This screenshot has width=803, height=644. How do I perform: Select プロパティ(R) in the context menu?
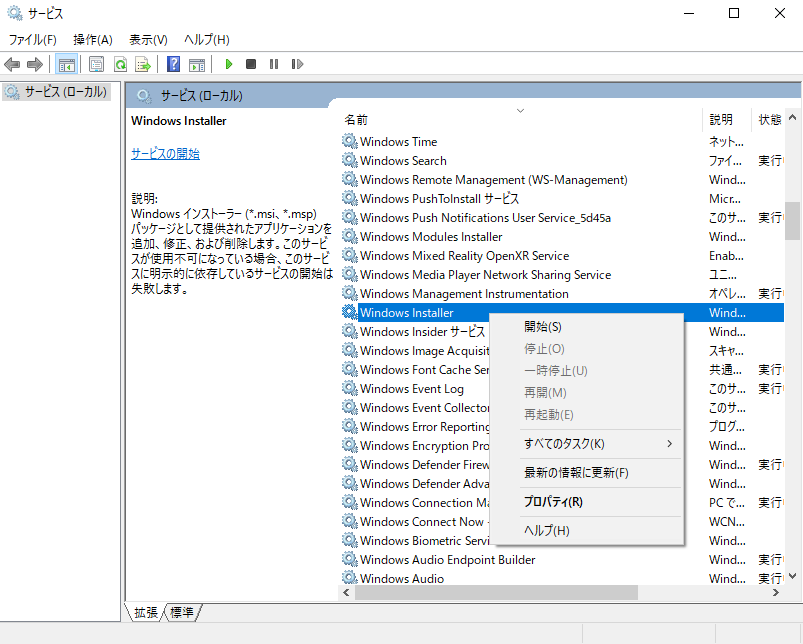[x=553, y=502]
